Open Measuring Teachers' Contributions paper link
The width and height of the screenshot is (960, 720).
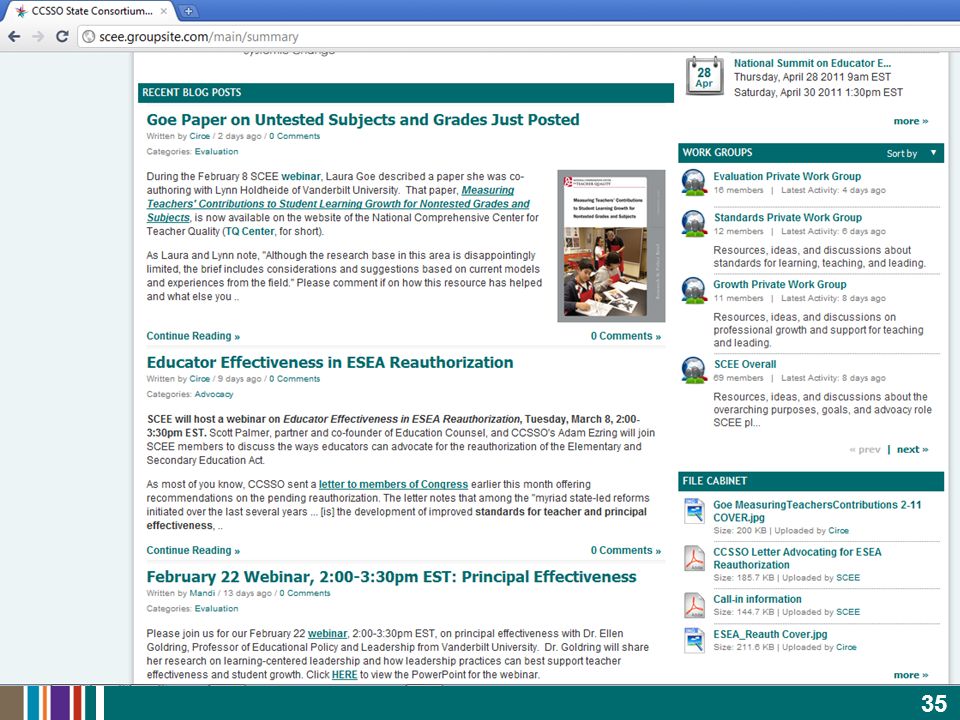click(338, 204)
